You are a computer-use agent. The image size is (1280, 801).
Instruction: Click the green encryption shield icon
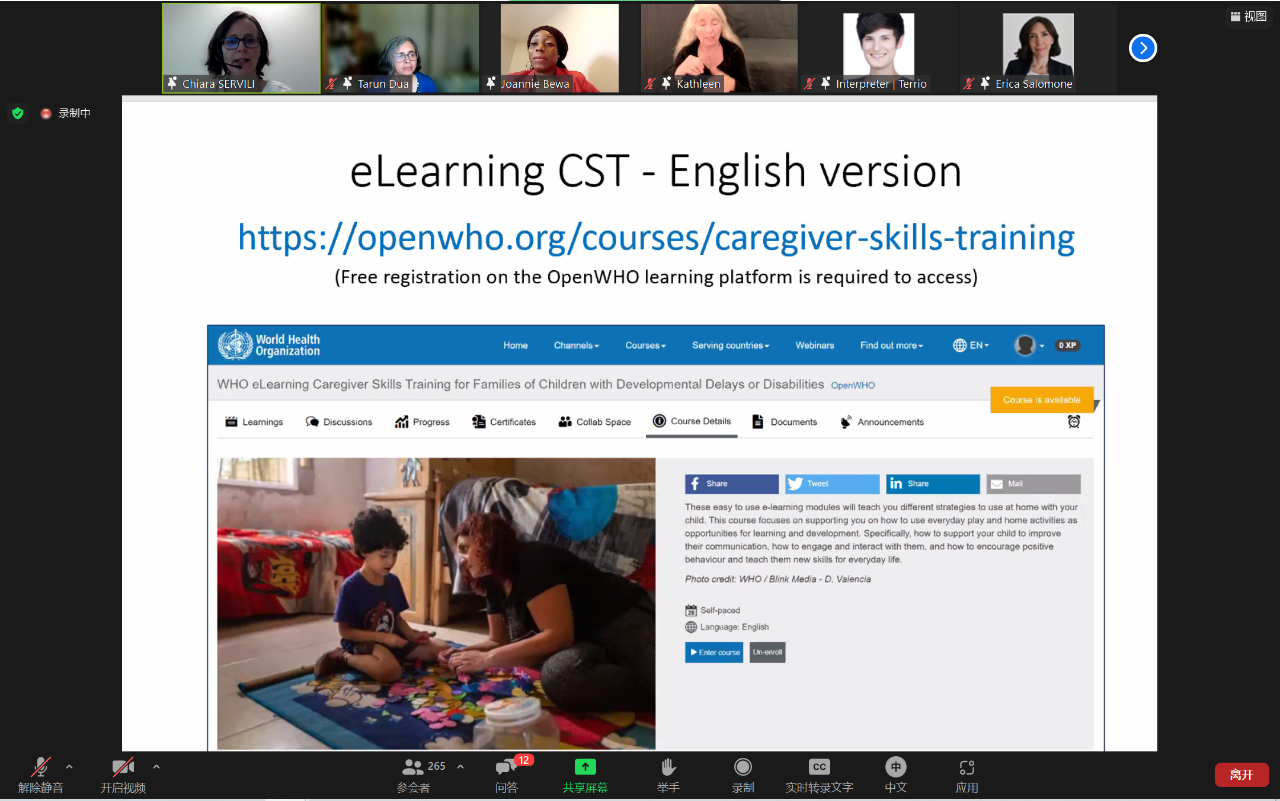17,113
